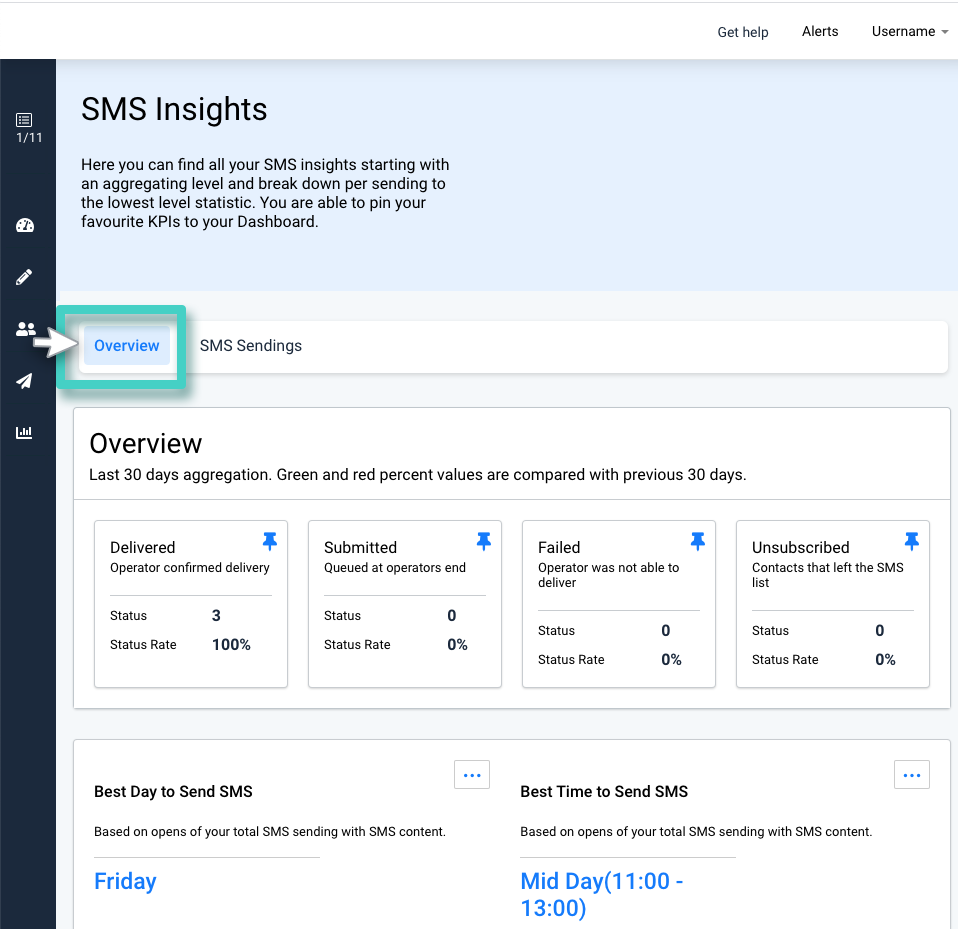Click the Delivered status count 3
The width and height of the screenshot is (958, 929).
point(216,615)
